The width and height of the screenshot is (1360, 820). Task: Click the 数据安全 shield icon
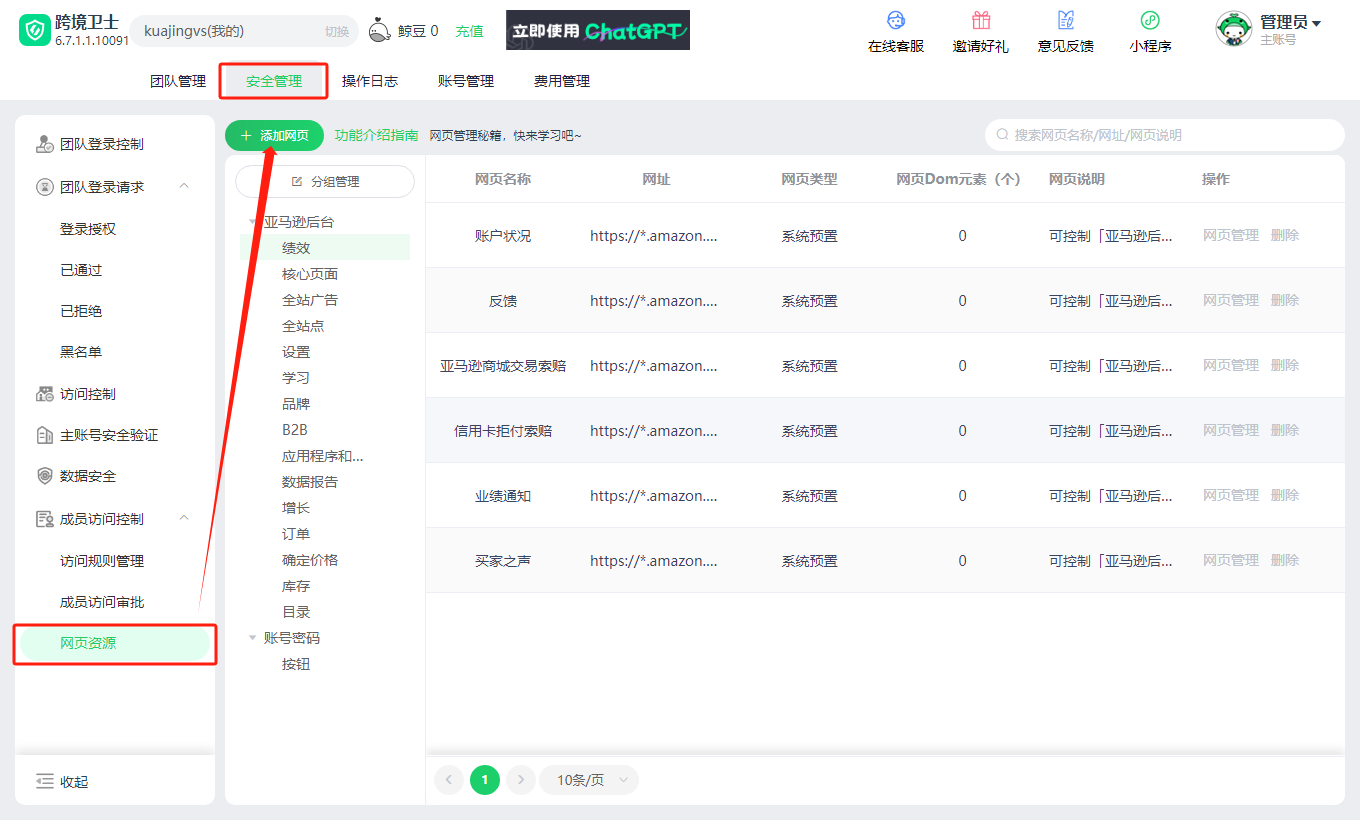[45, 476]
